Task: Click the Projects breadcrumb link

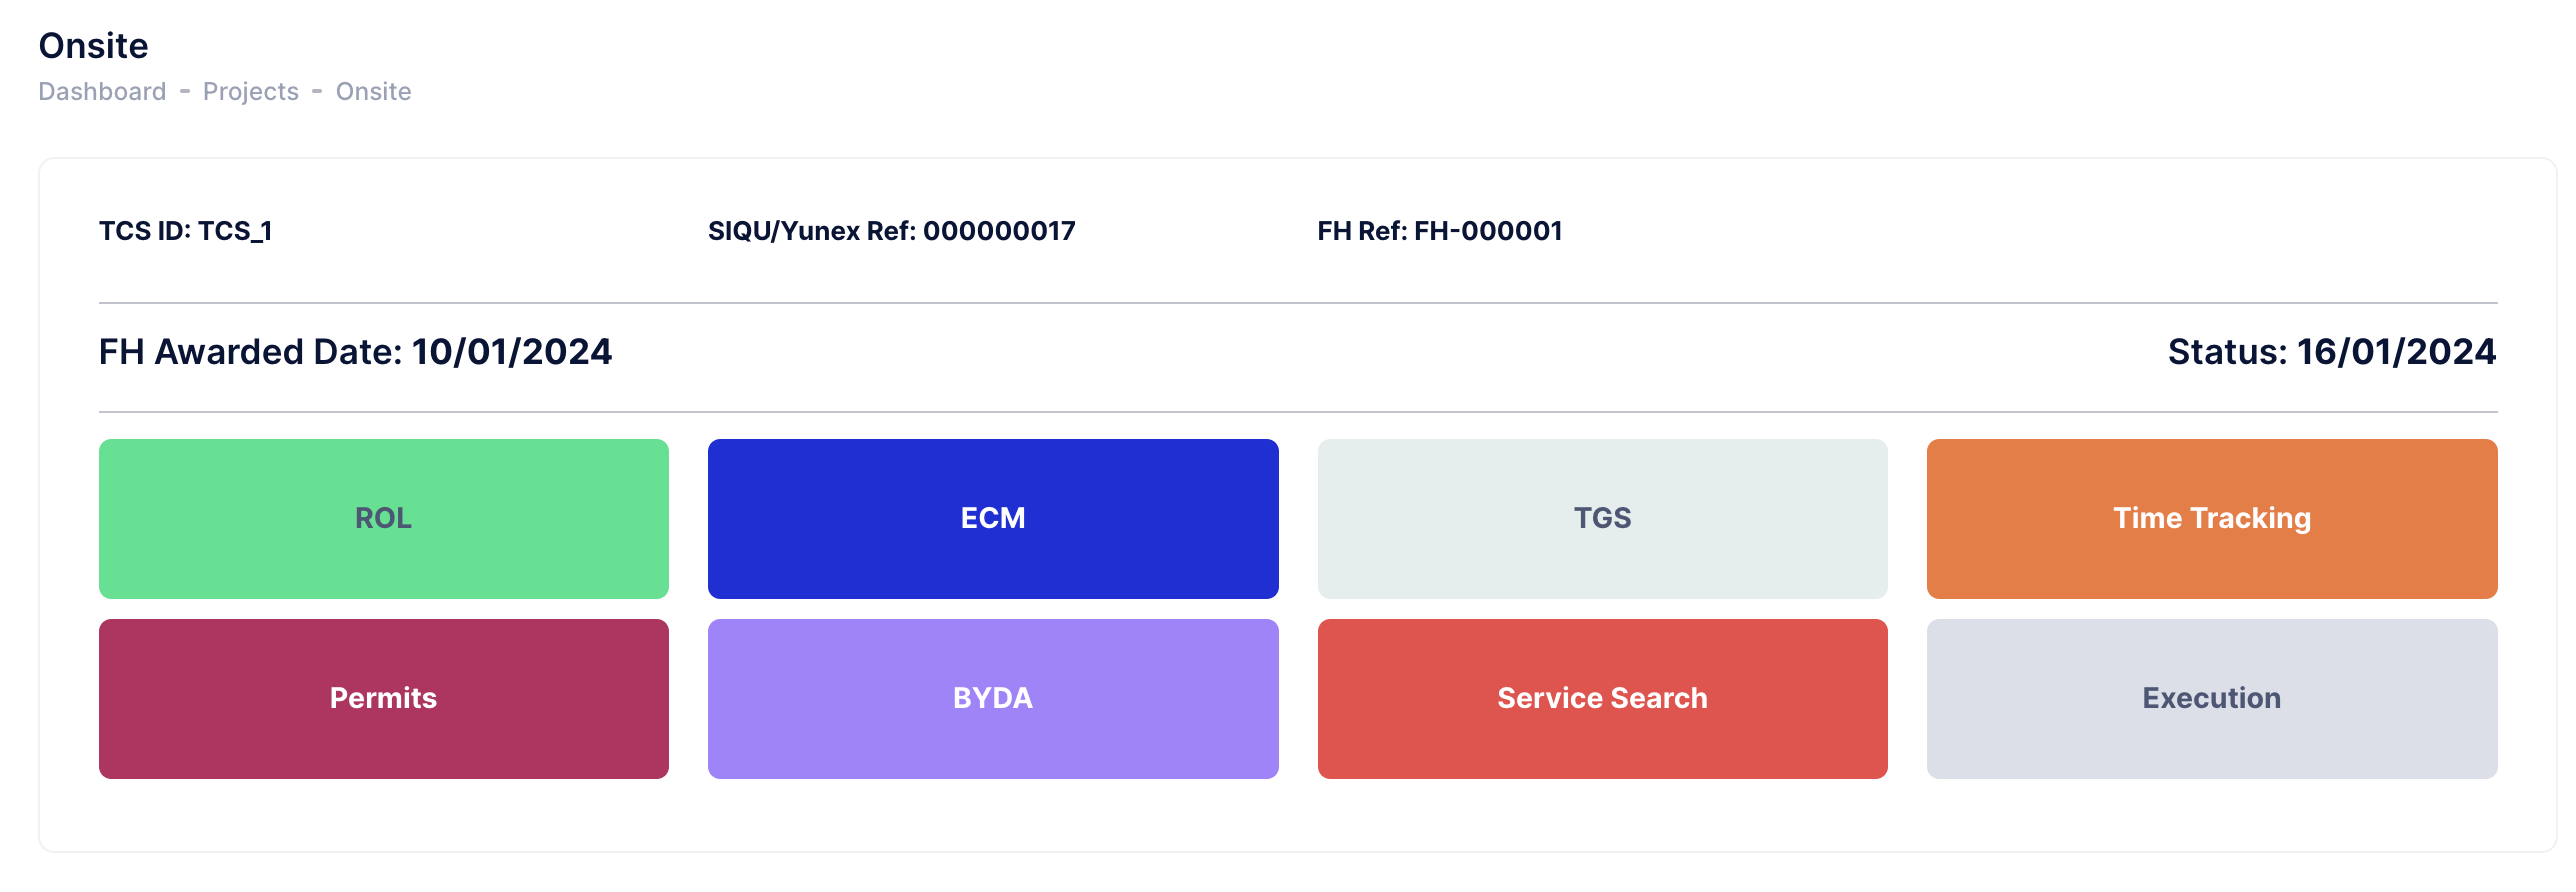Action: [x=250, y=91]
